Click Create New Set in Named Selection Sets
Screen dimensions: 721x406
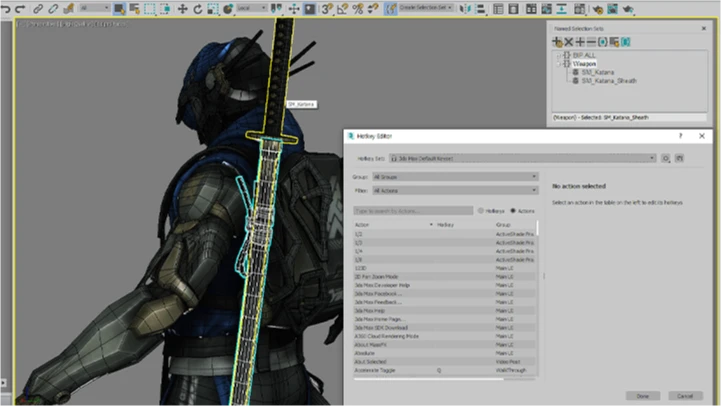click(557, 42)
